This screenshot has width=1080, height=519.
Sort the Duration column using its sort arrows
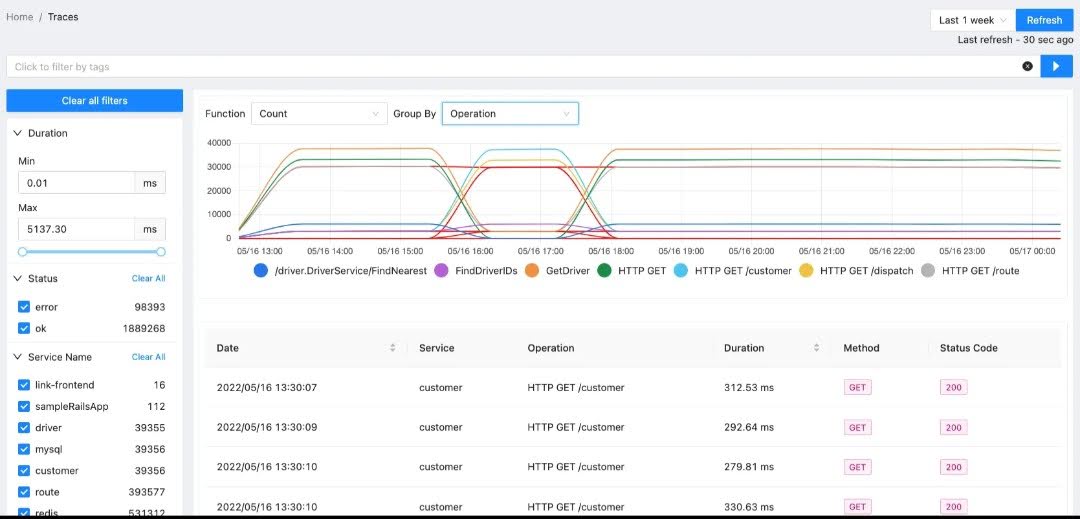point(817,348)
